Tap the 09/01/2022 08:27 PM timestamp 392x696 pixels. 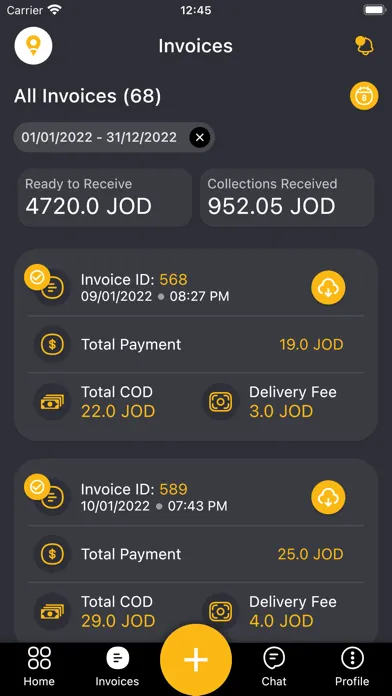coord(155,297)
